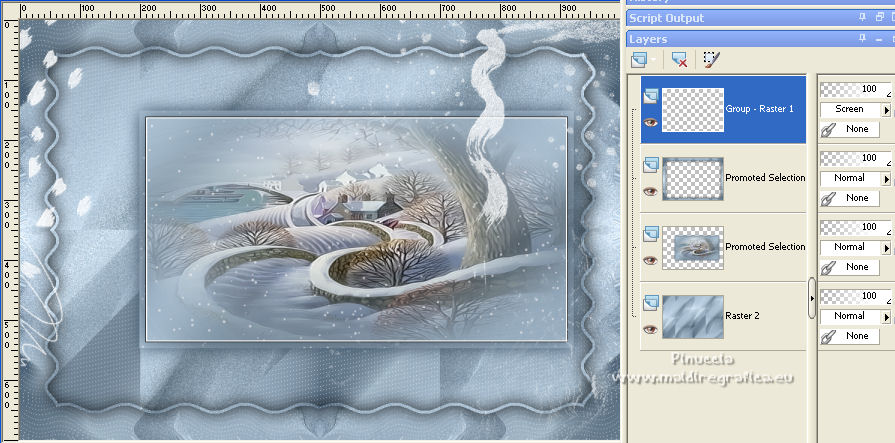Click the landscape thumbnail of Promoted Selection layer

pyautogui.click(x=693, y=248)
